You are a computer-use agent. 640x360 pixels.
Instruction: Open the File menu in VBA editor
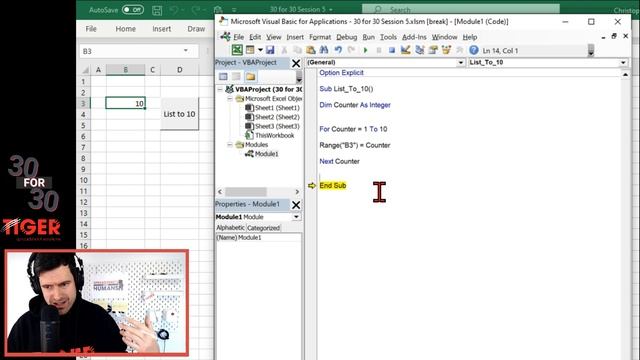tap(238, 37)
